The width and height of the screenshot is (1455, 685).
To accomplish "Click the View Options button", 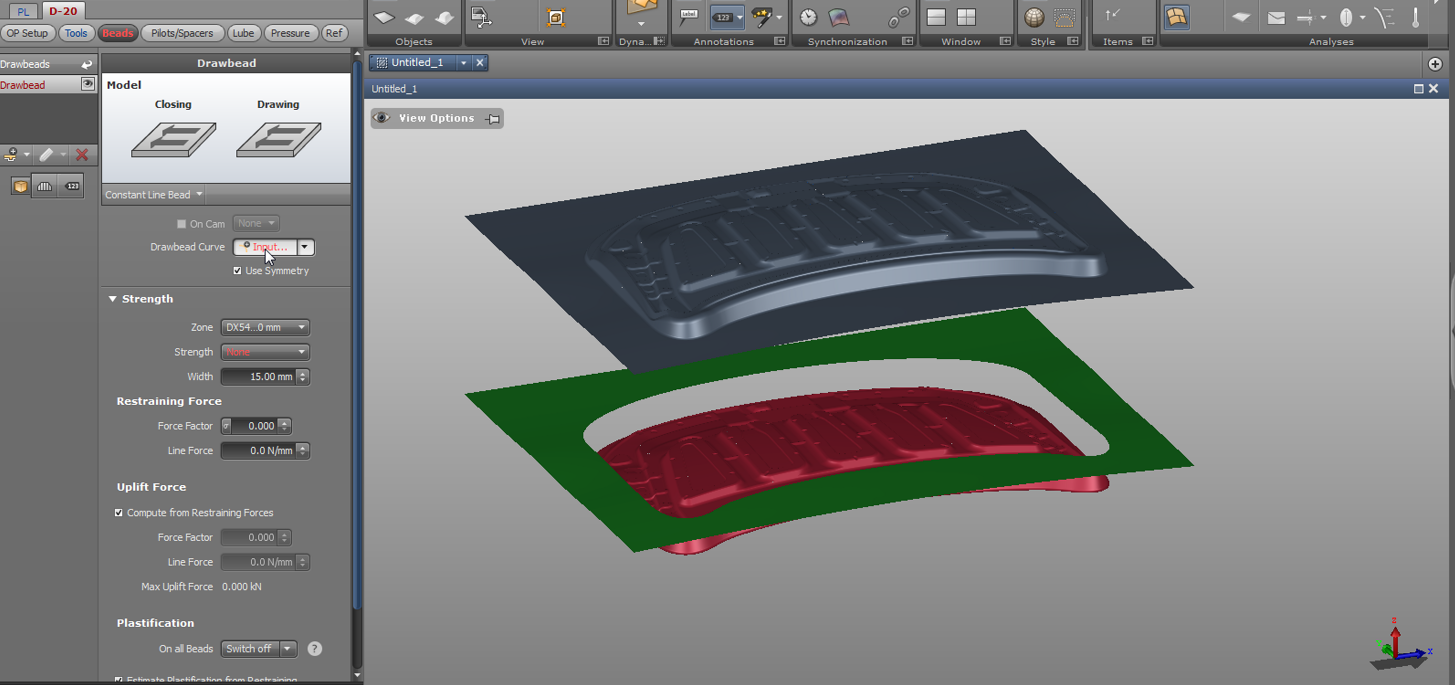I will click(x=436, y=118).
